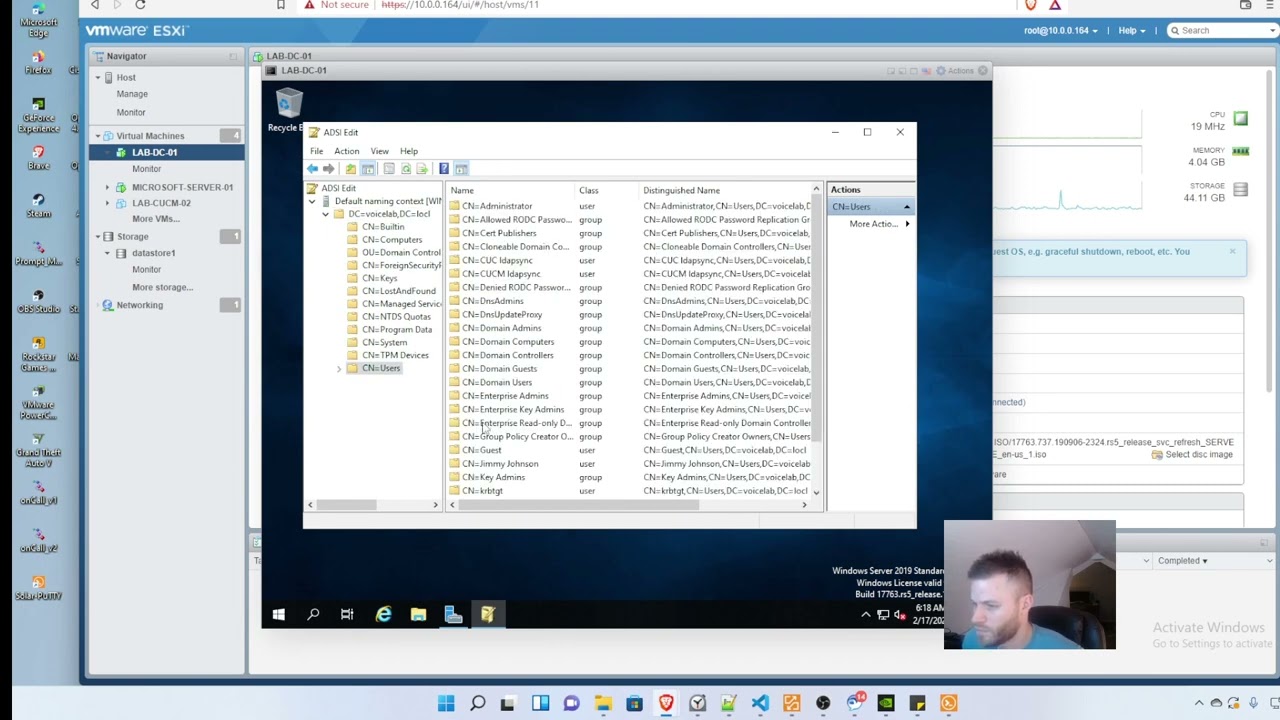Click the Back arrow in ADSI Edit toolbar
The image size is (1280, 720).
[x=313, y=169]
